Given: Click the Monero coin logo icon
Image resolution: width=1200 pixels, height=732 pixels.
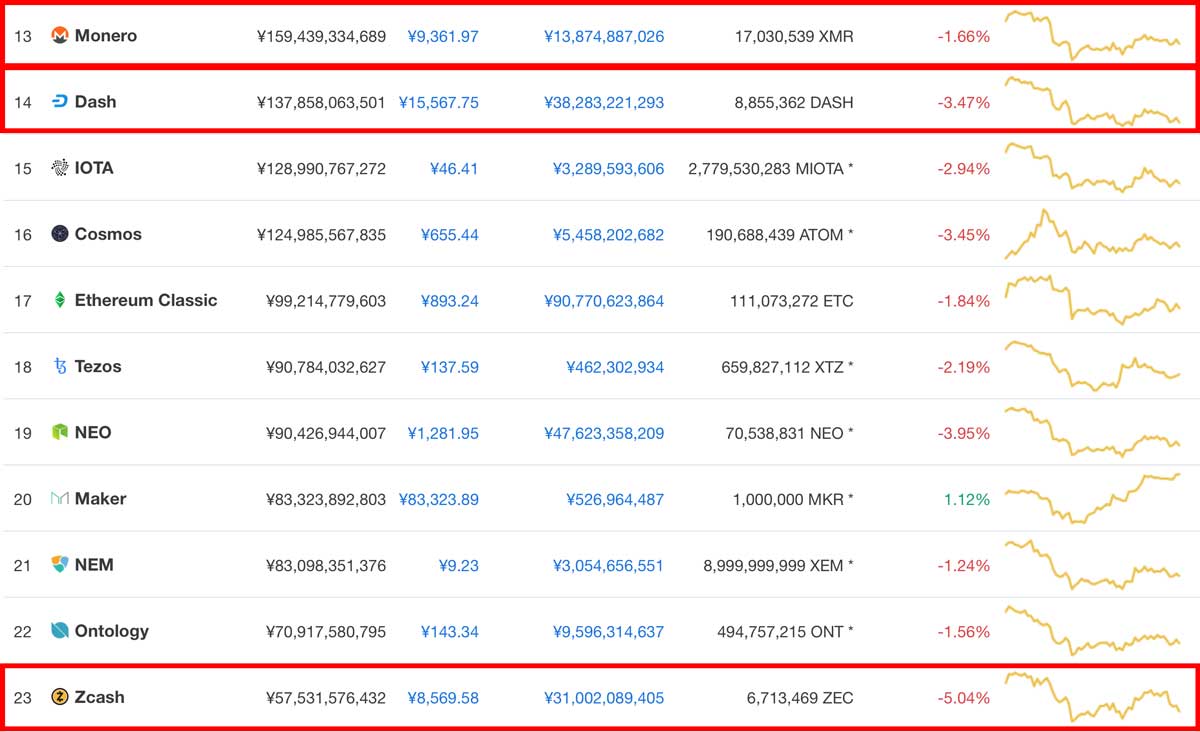Looking at the screenshot, I should [59, 36].
